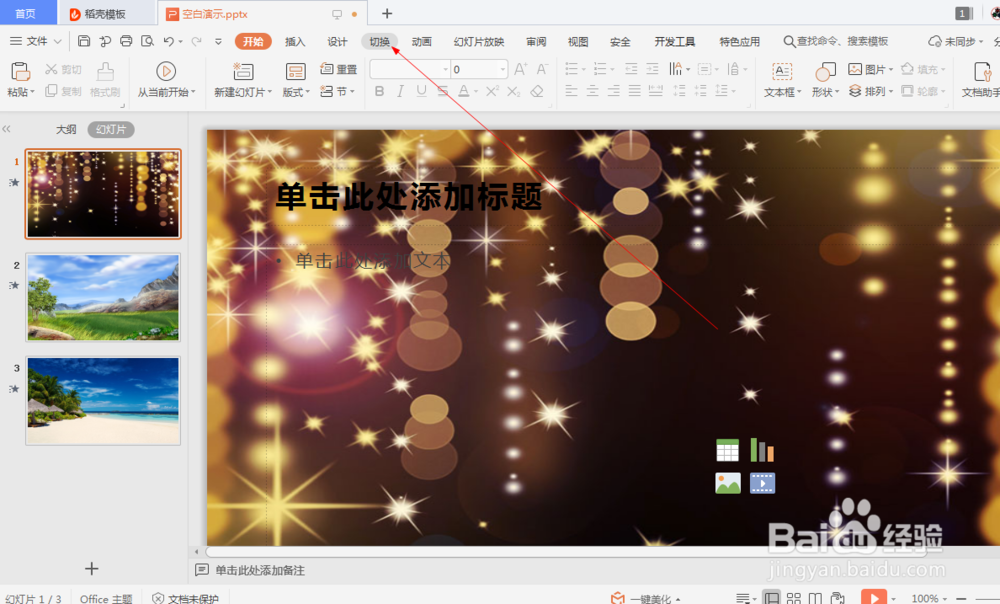Toggle underline formatting
This screenshot has height=604, width=1000.
(x=423, y=91)
